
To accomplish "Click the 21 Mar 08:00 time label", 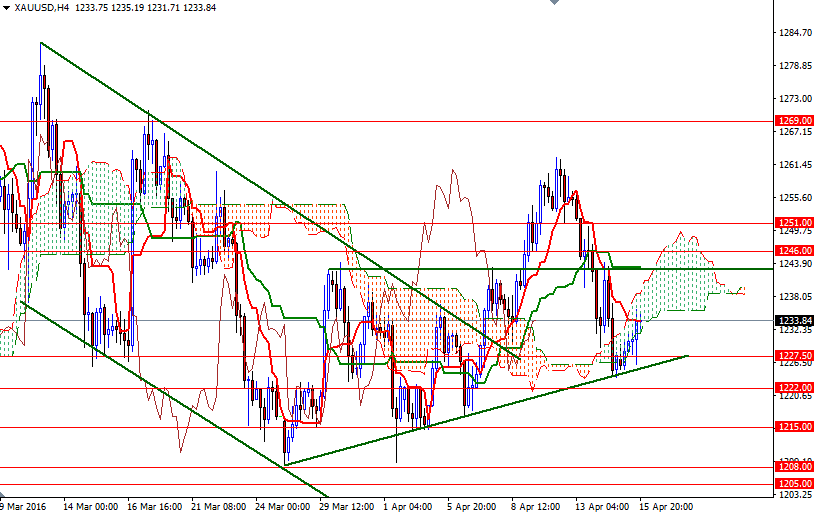I will click(219, 507).
